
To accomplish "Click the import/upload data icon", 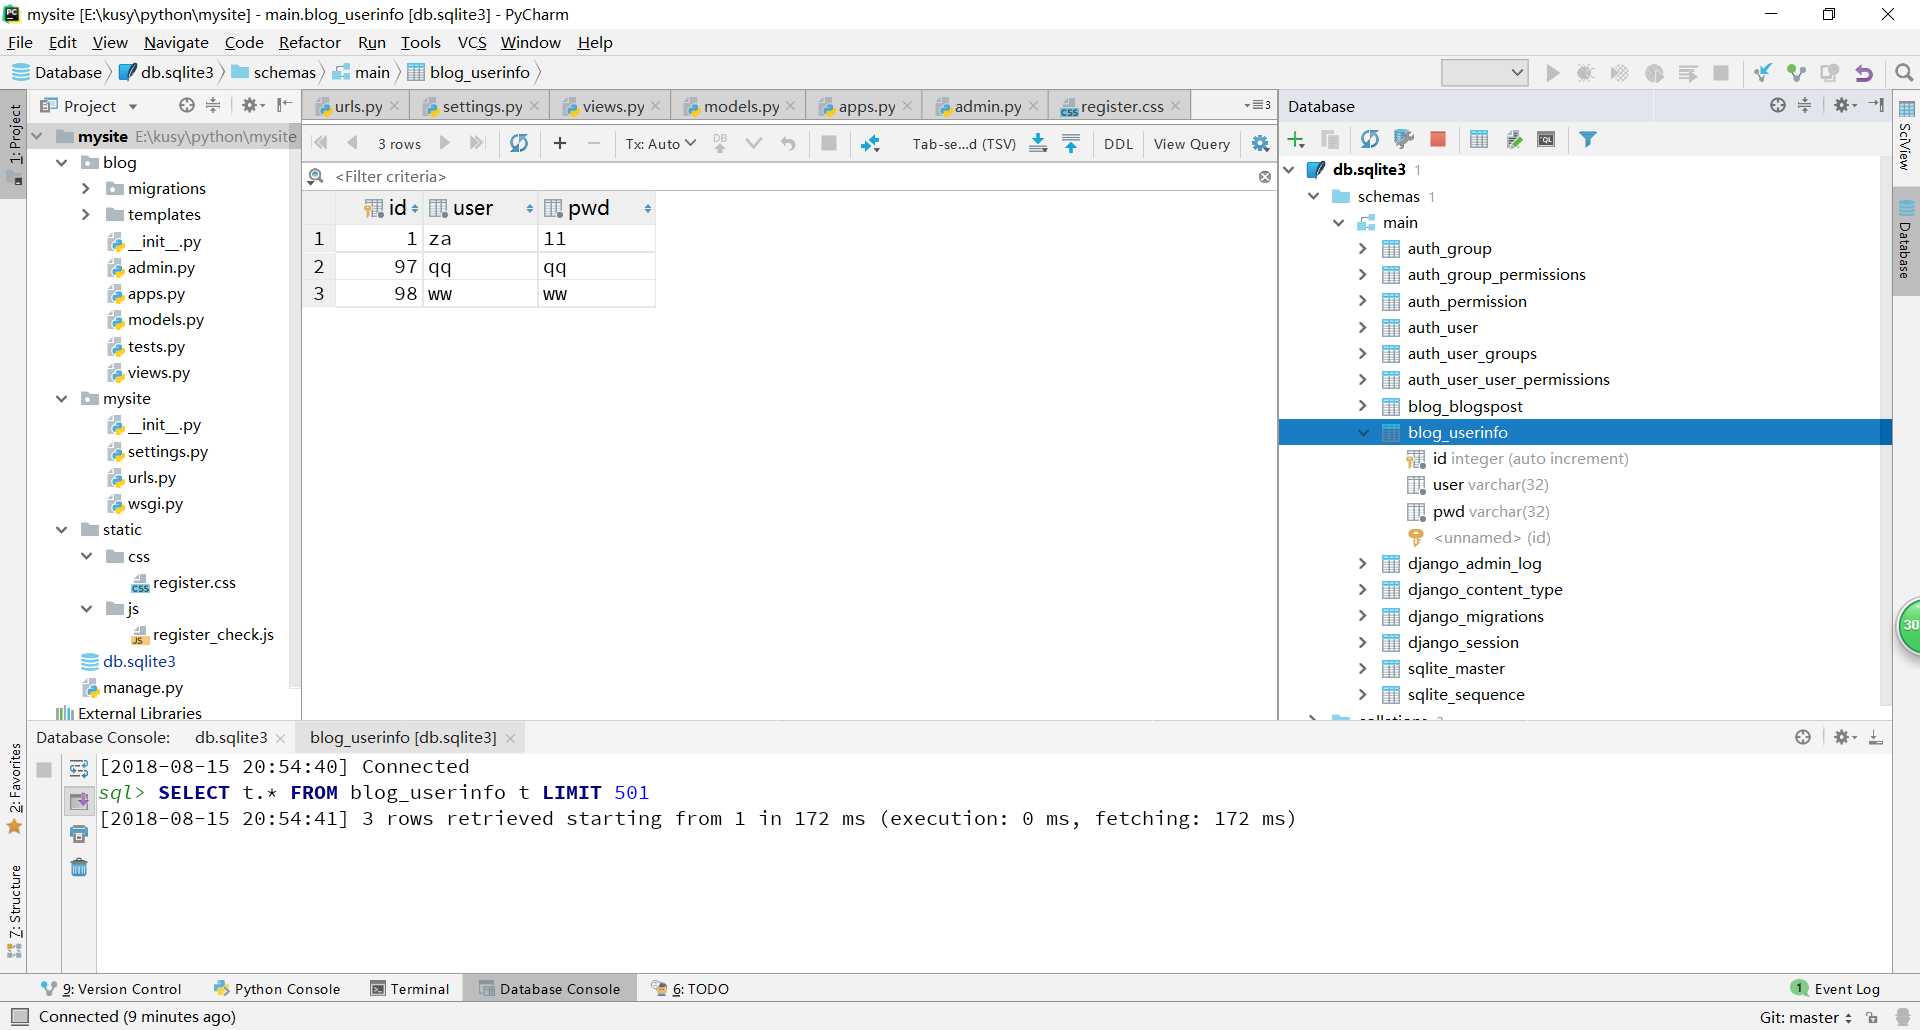I will click(x=1071, y=143).
